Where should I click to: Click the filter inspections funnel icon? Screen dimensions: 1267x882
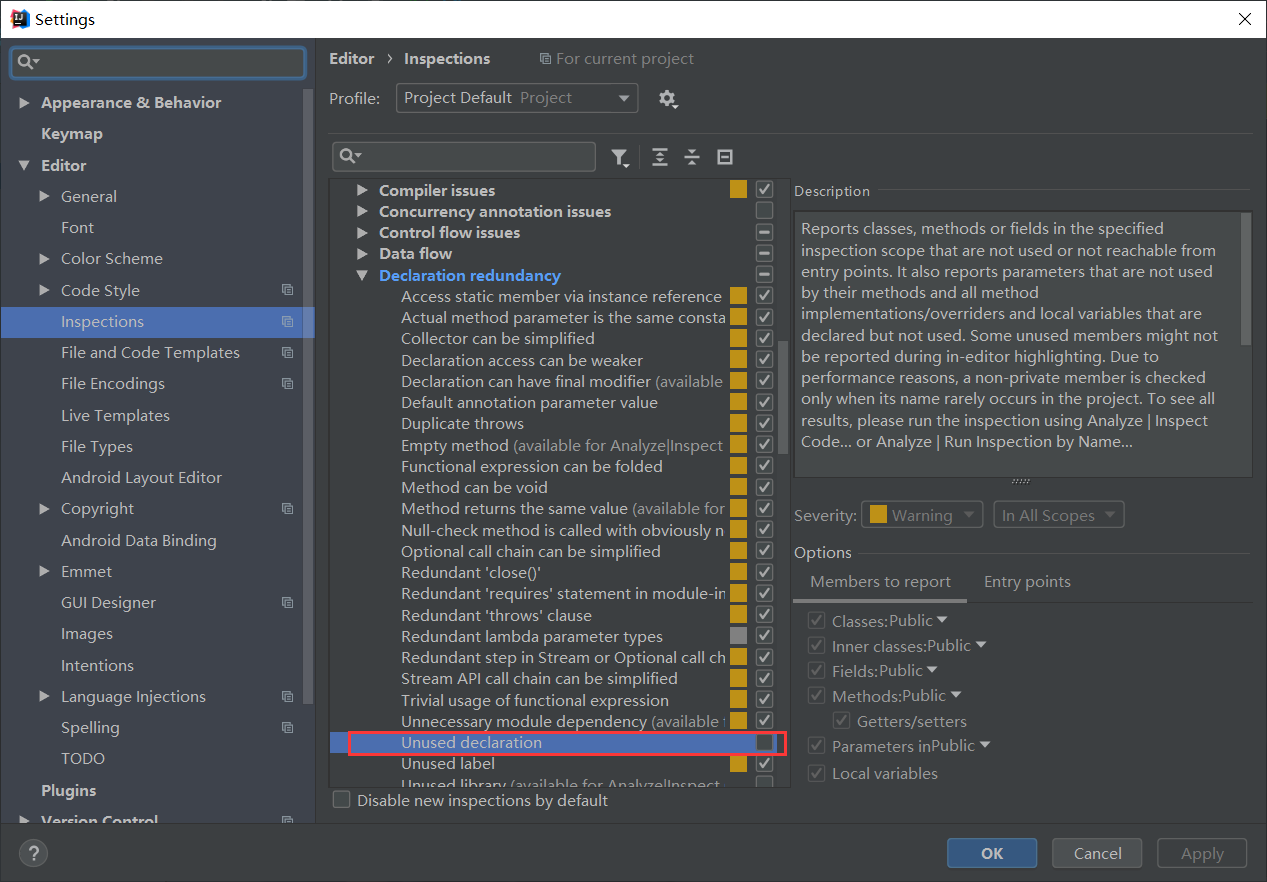(621, 157)
